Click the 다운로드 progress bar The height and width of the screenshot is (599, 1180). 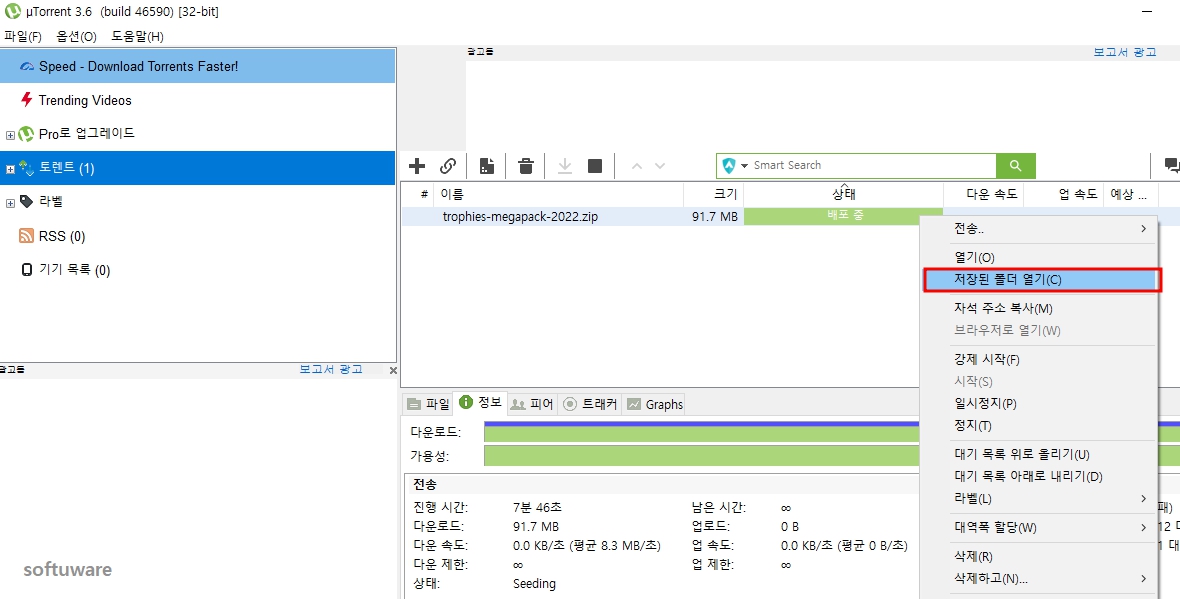pyautogui.click(x=701, y=432)
